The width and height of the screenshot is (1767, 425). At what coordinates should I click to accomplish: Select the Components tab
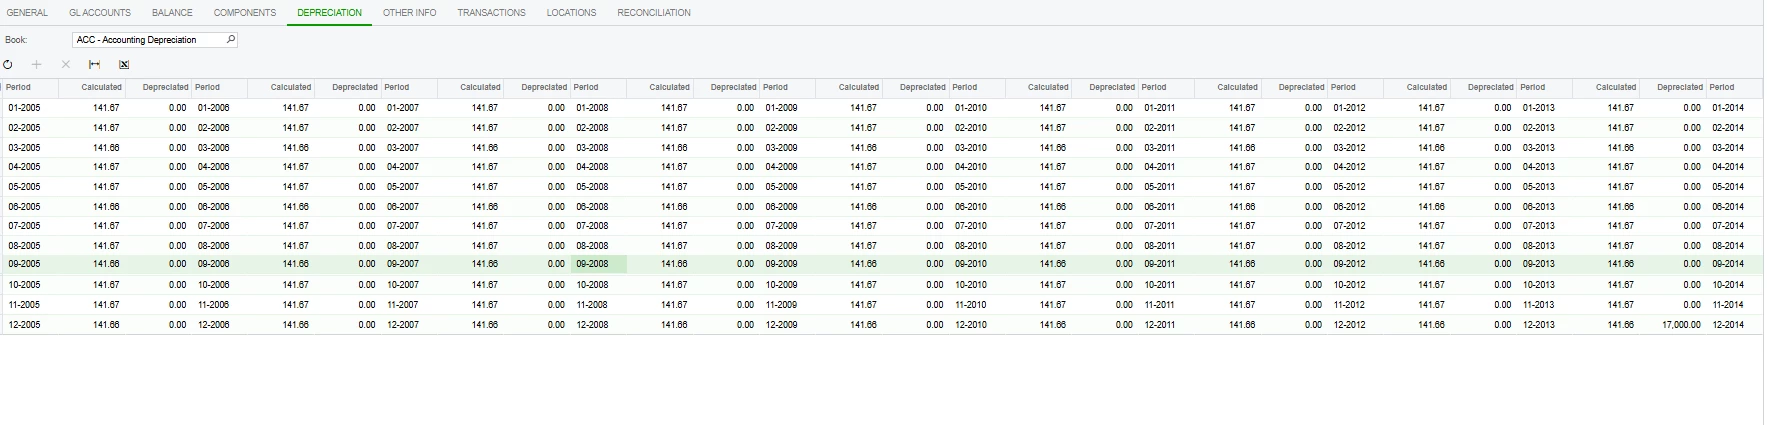click(245, 13)
